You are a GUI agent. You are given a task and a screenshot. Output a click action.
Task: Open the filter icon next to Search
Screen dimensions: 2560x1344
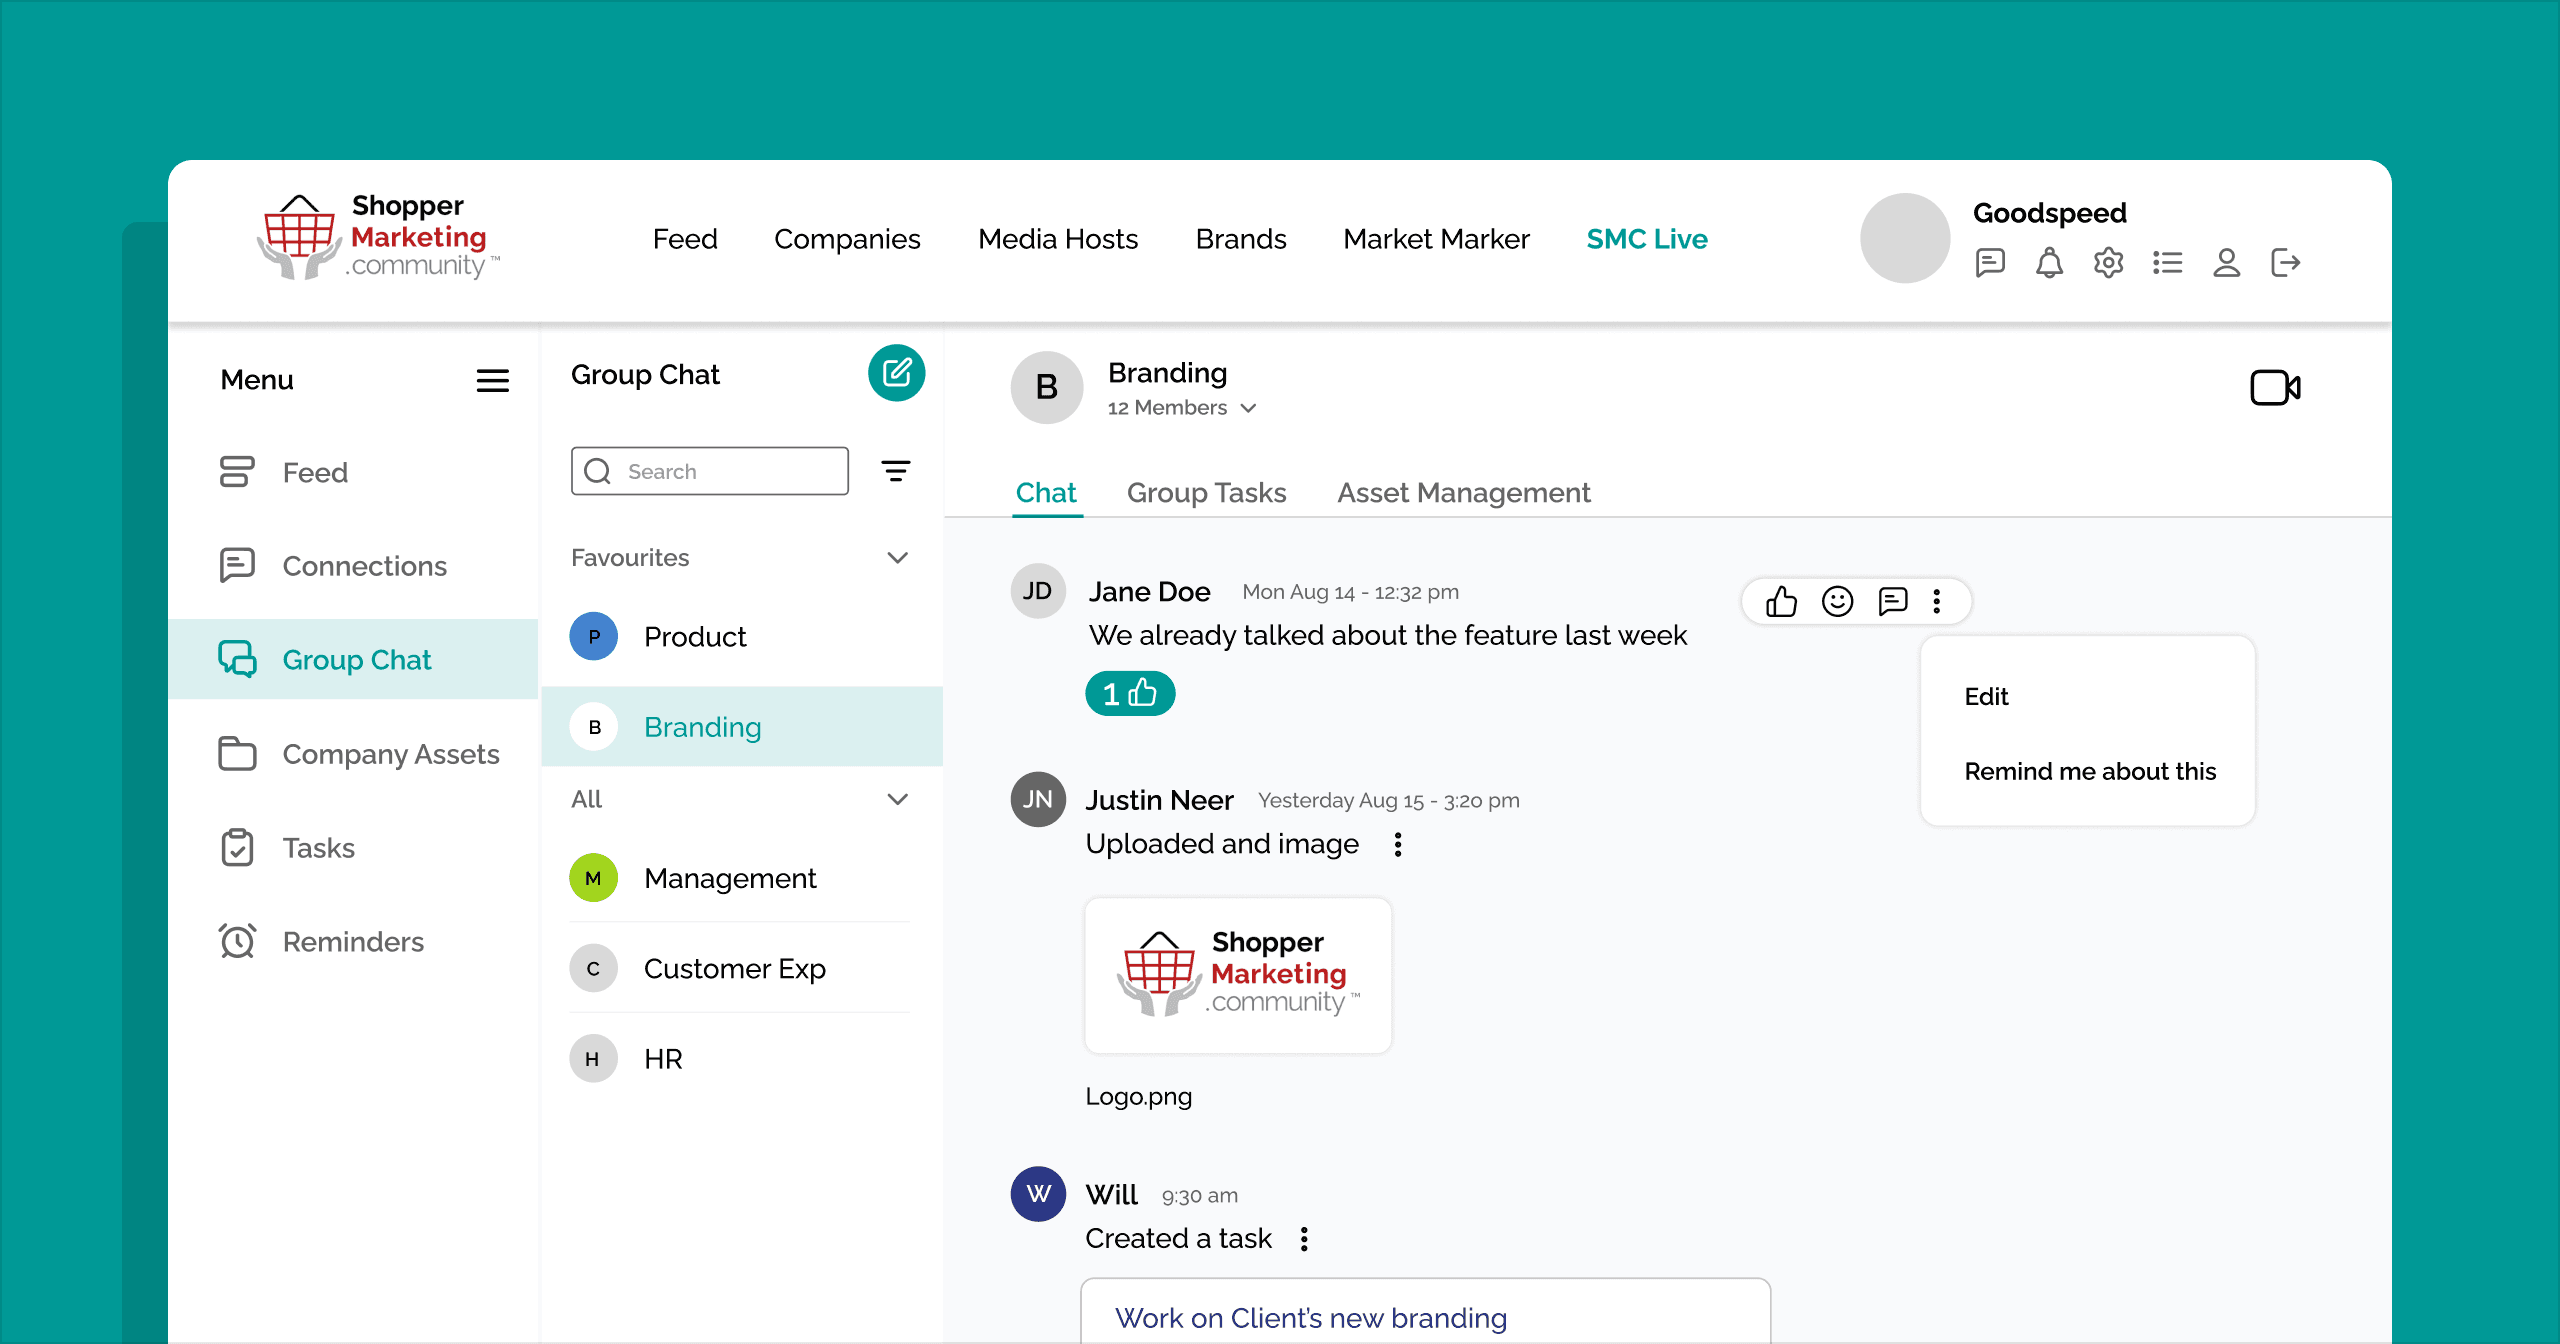[895, 471]
